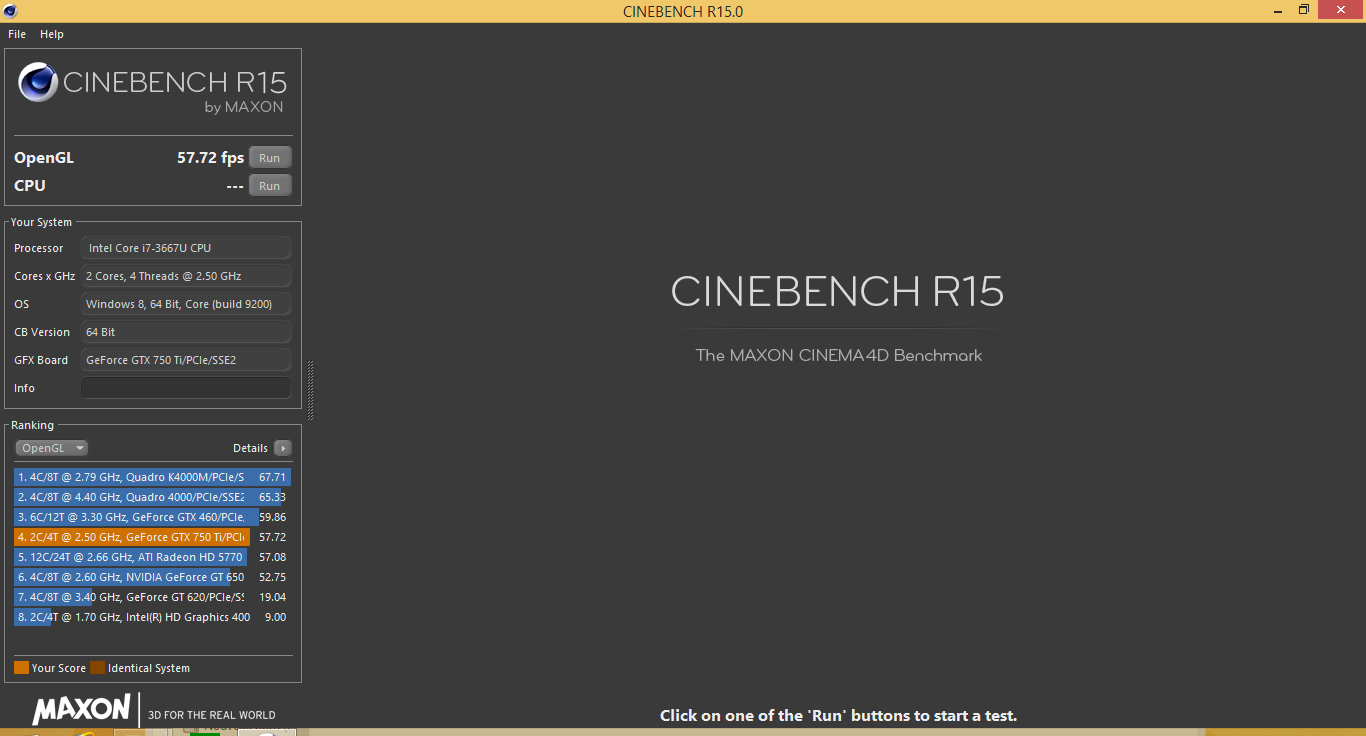Click the vertical panel splitter handle
Screen dimensions: 1366x736
point(310,390)
